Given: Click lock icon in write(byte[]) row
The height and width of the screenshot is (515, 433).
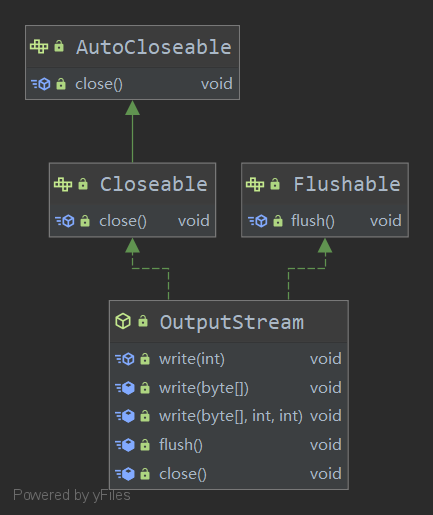Looking at the screenshot, I should (145, 388).
